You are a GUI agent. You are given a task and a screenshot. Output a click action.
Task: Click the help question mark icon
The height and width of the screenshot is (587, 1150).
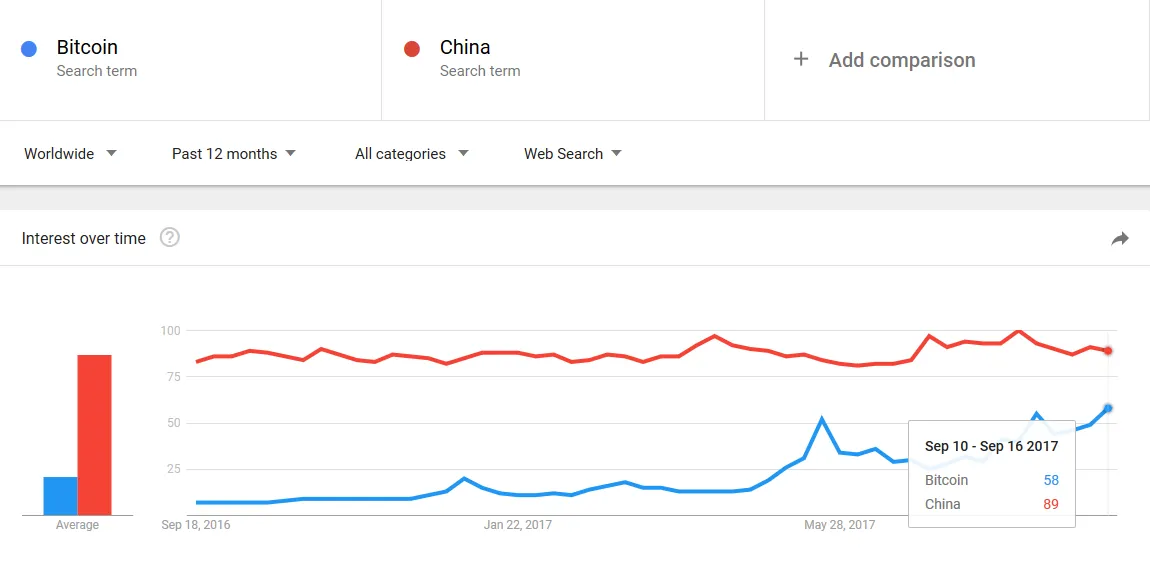[170, 238]
